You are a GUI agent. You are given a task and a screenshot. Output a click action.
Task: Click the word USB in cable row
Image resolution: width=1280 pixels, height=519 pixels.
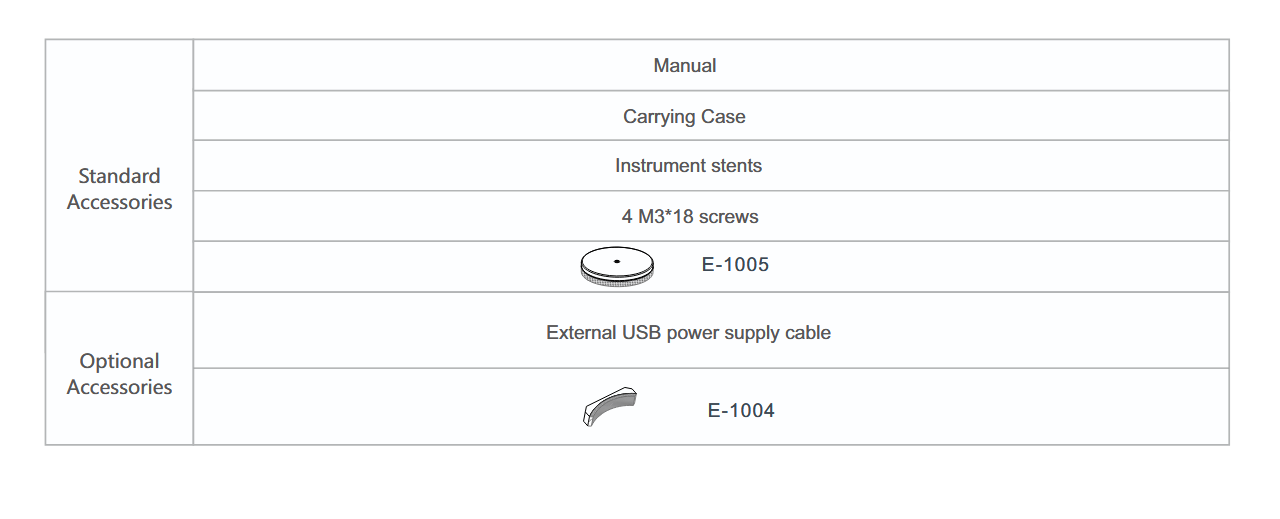coord(639,332)
